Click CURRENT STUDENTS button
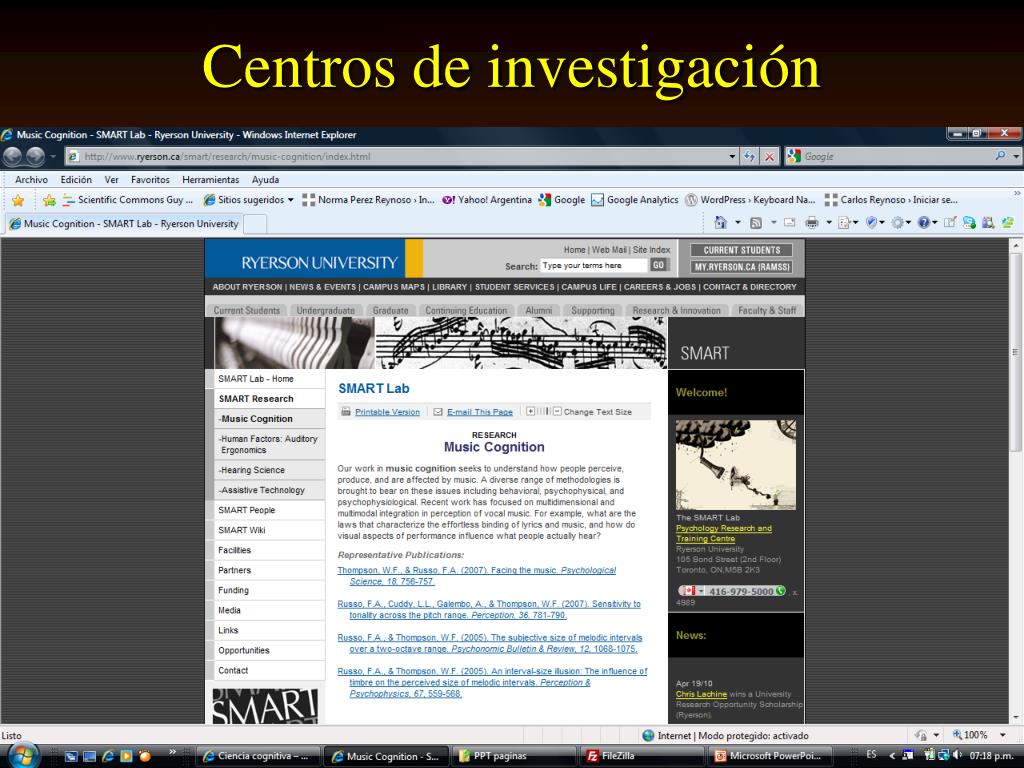1024x768 pixels. pos(742,250)
